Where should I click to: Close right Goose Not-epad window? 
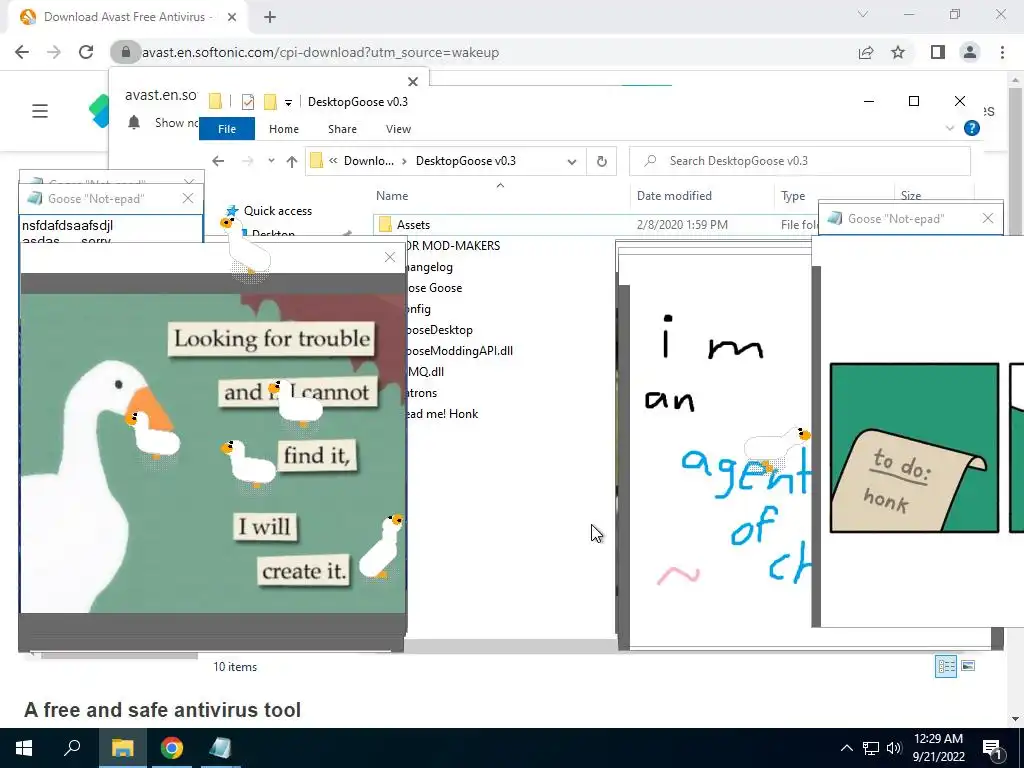click(987, 219)
